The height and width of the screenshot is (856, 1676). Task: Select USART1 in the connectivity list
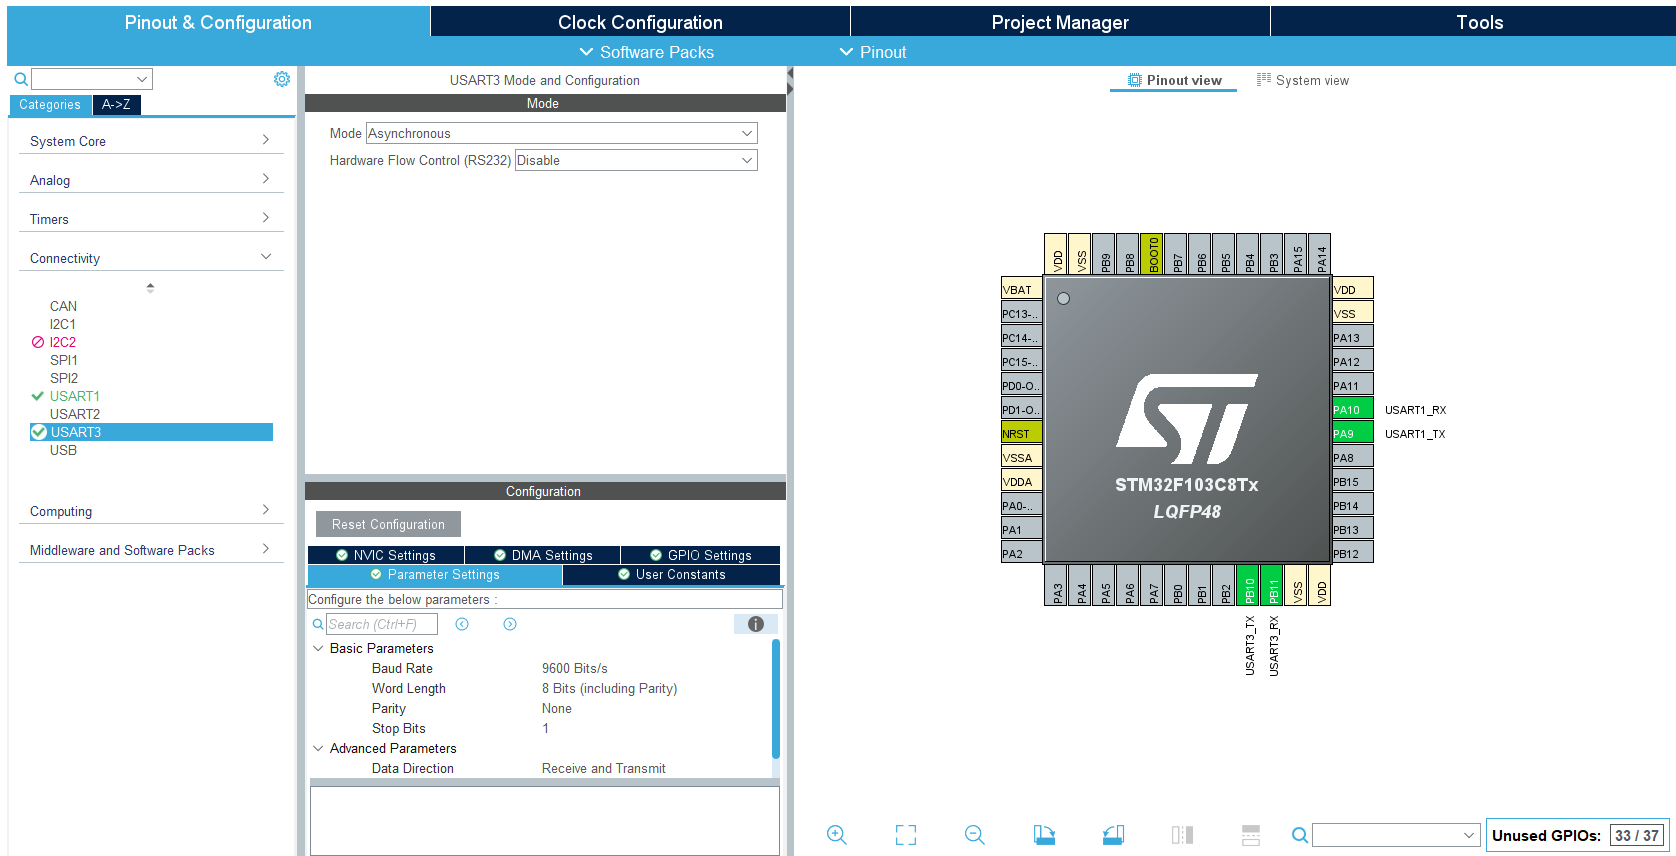click(75, 396)
